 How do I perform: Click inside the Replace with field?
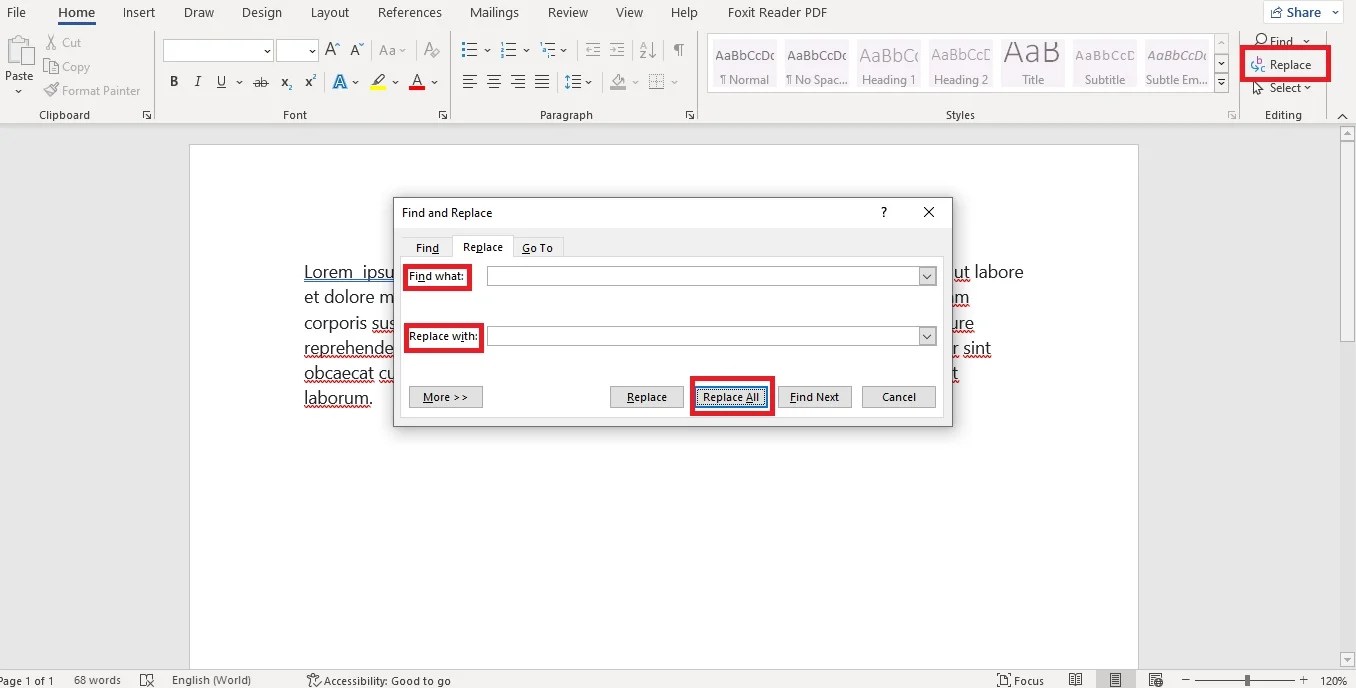(700, 336)
